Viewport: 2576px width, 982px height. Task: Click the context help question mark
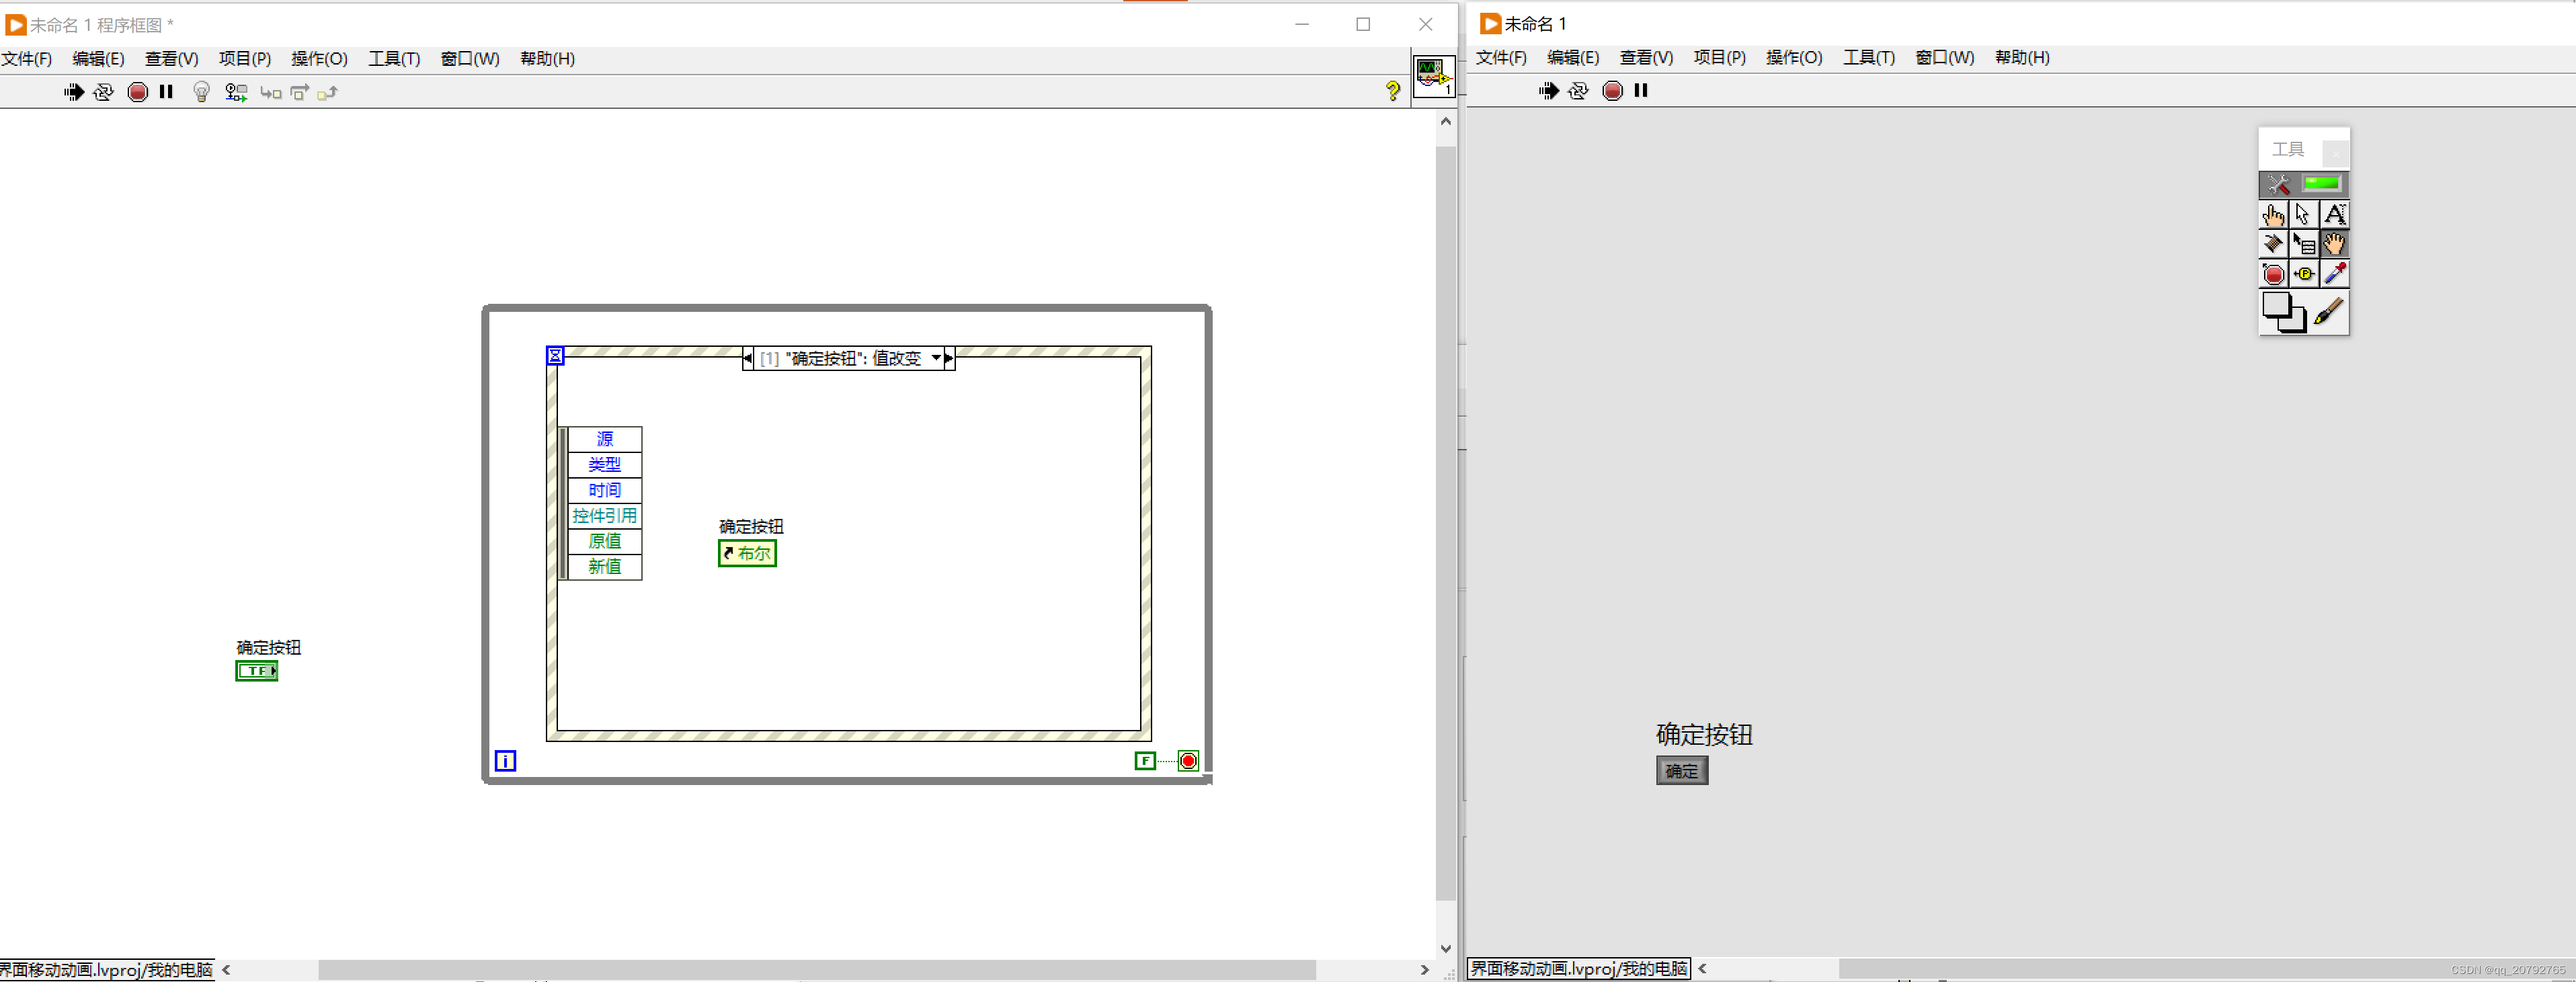pyautogui.click(x=1392, y=92)
